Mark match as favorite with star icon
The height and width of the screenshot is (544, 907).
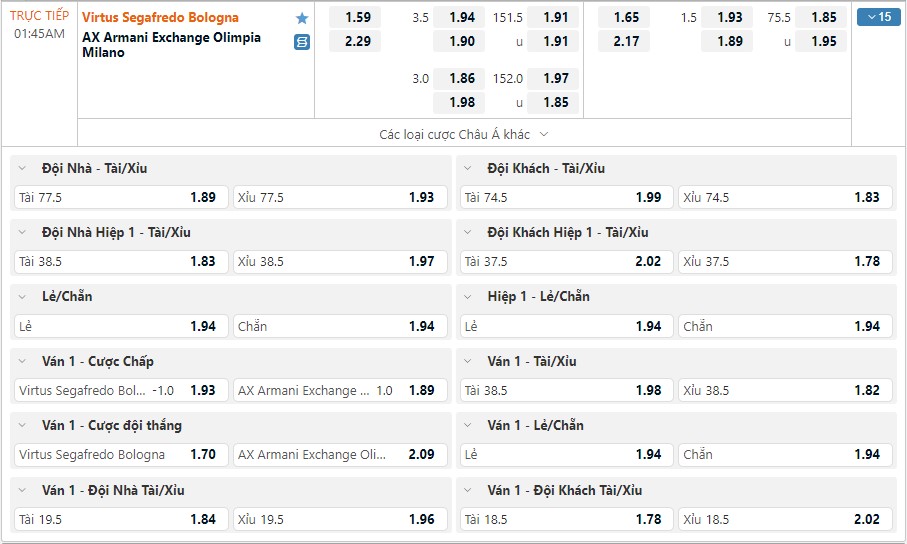click(x=302, y=18)
